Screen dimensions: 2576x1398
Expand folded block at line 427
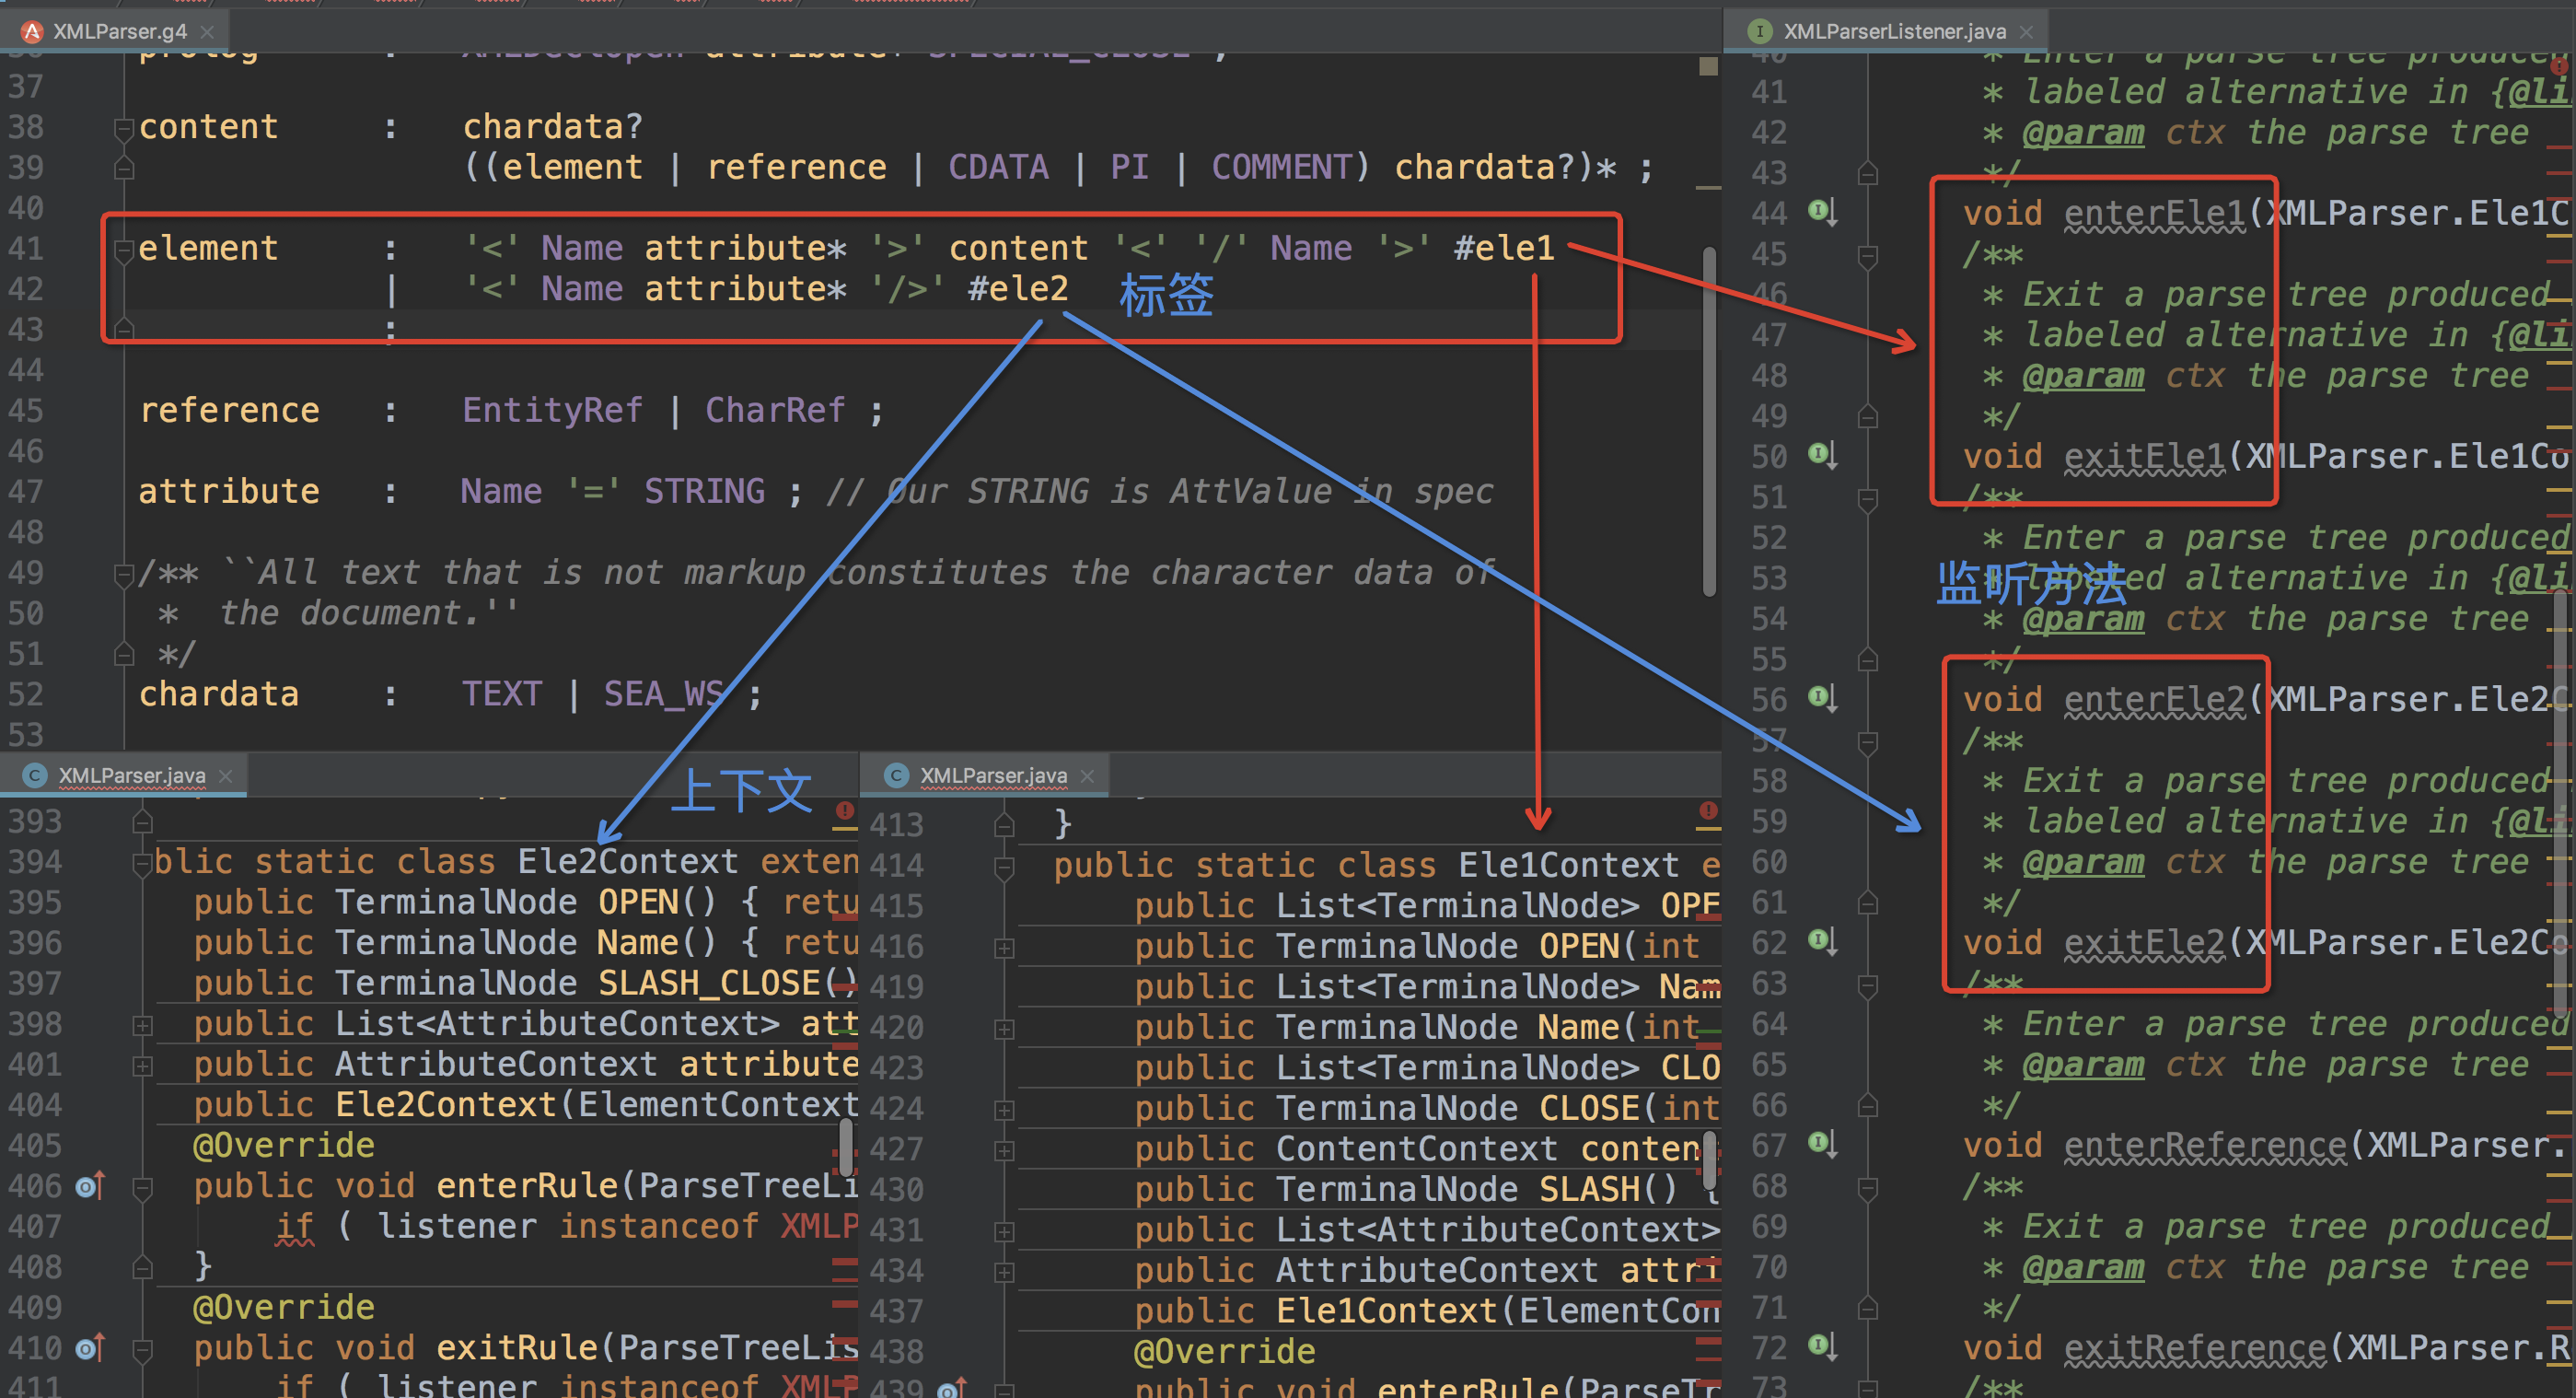pos(1004,1150)
